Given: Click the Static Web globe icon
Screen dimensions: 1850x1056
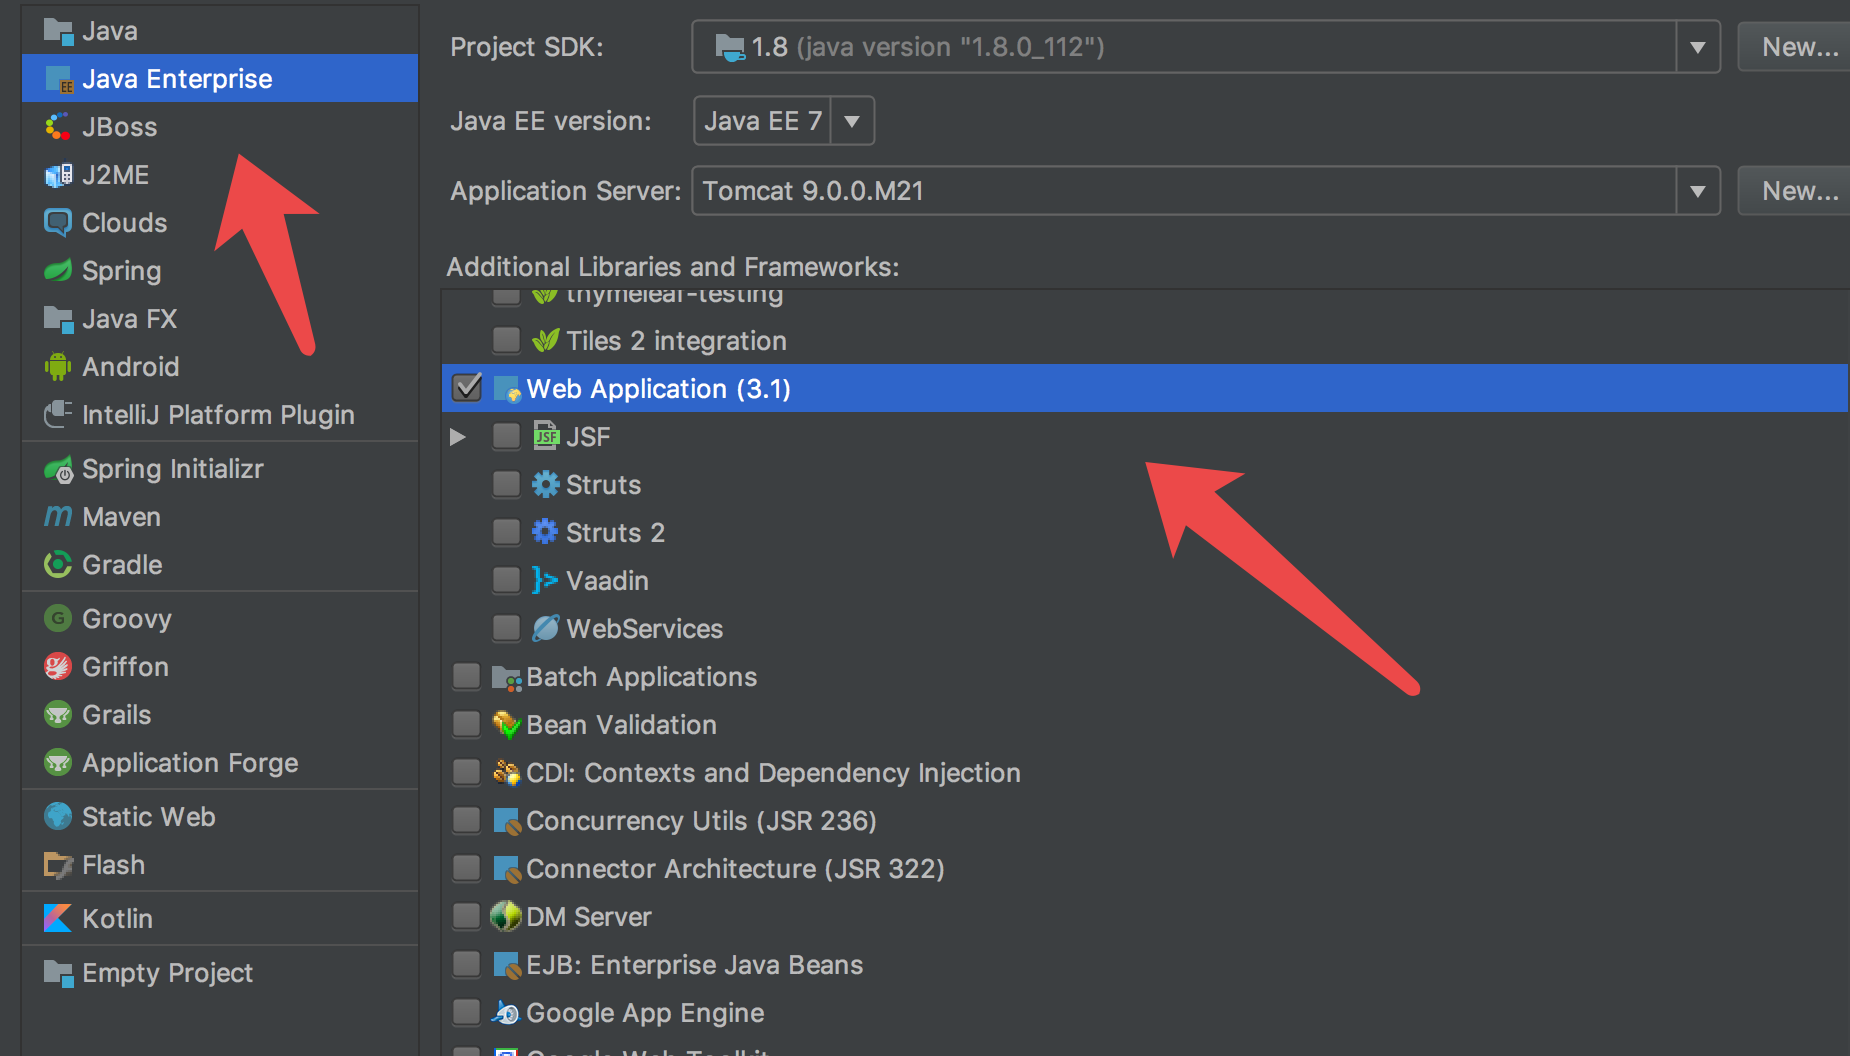Looking at the screenshot, I should (x=58, y=816).
